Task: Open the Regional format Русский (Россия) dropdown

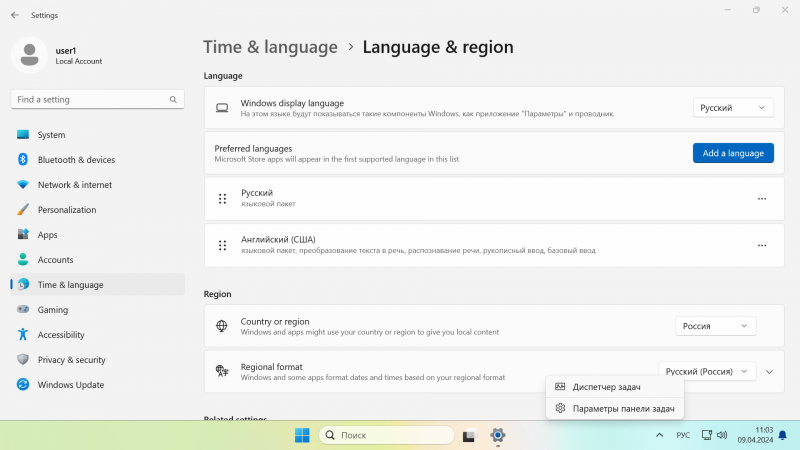Action: click(707, 371)
